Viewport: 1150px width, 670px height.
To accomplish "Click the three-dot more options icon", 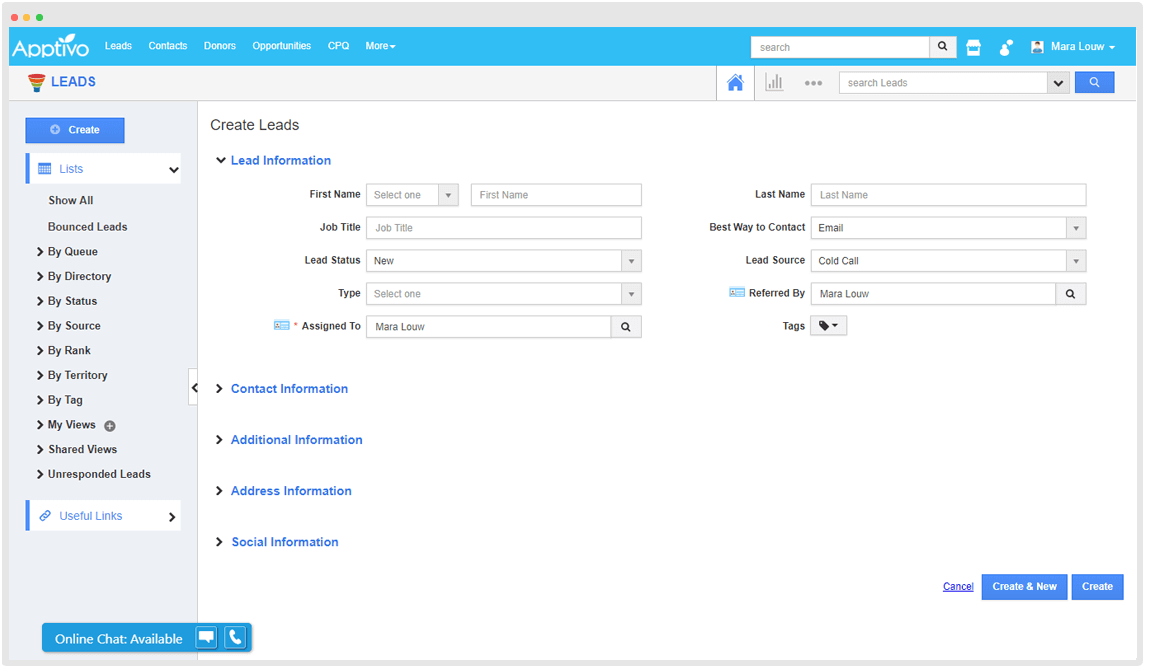I will tap(813, 82).
